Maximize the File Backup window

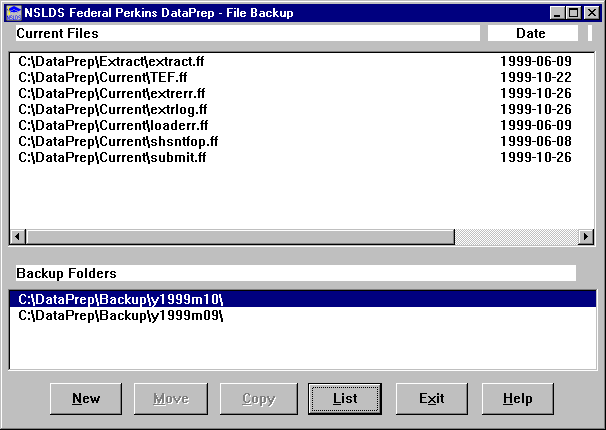pos(574,13)
